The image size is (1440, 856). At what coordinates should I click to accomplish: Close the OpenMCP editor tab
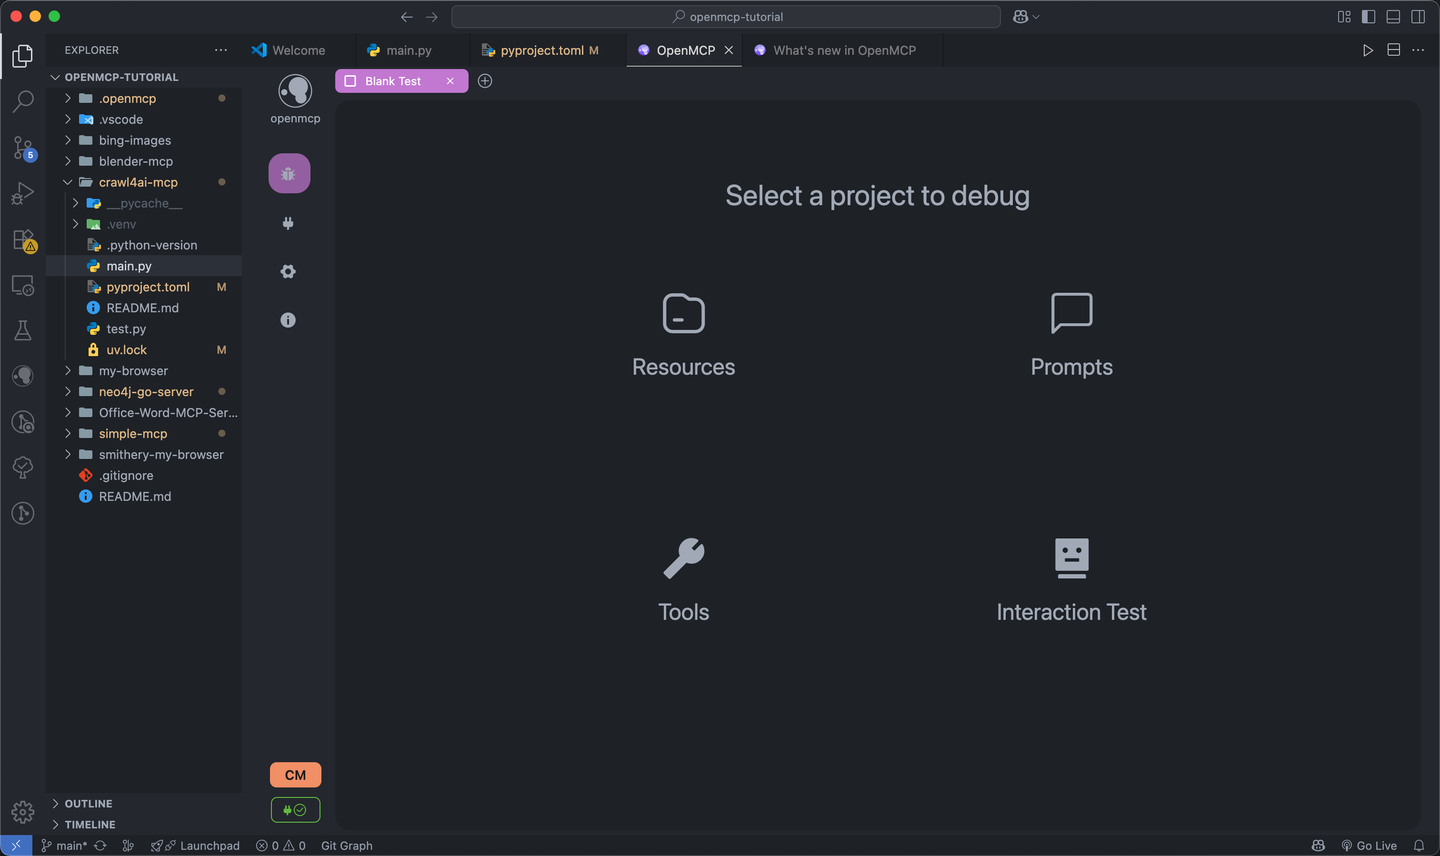pos(729,50)
